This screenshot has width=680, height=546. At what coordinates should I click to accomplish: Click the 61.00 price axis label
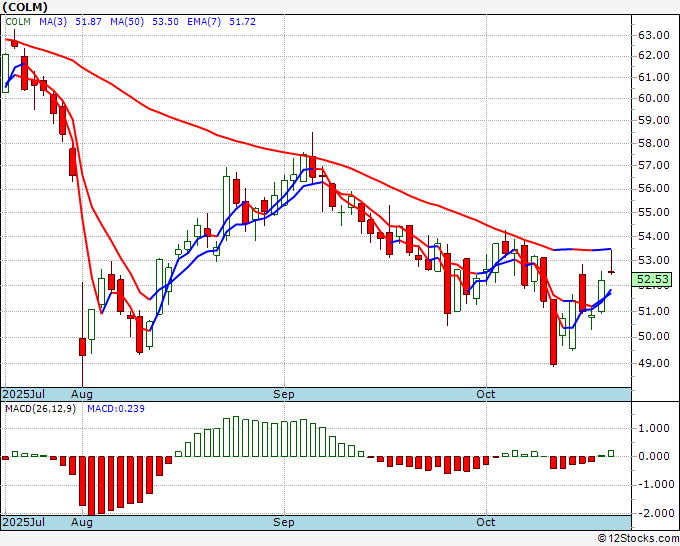coord(654,77)
